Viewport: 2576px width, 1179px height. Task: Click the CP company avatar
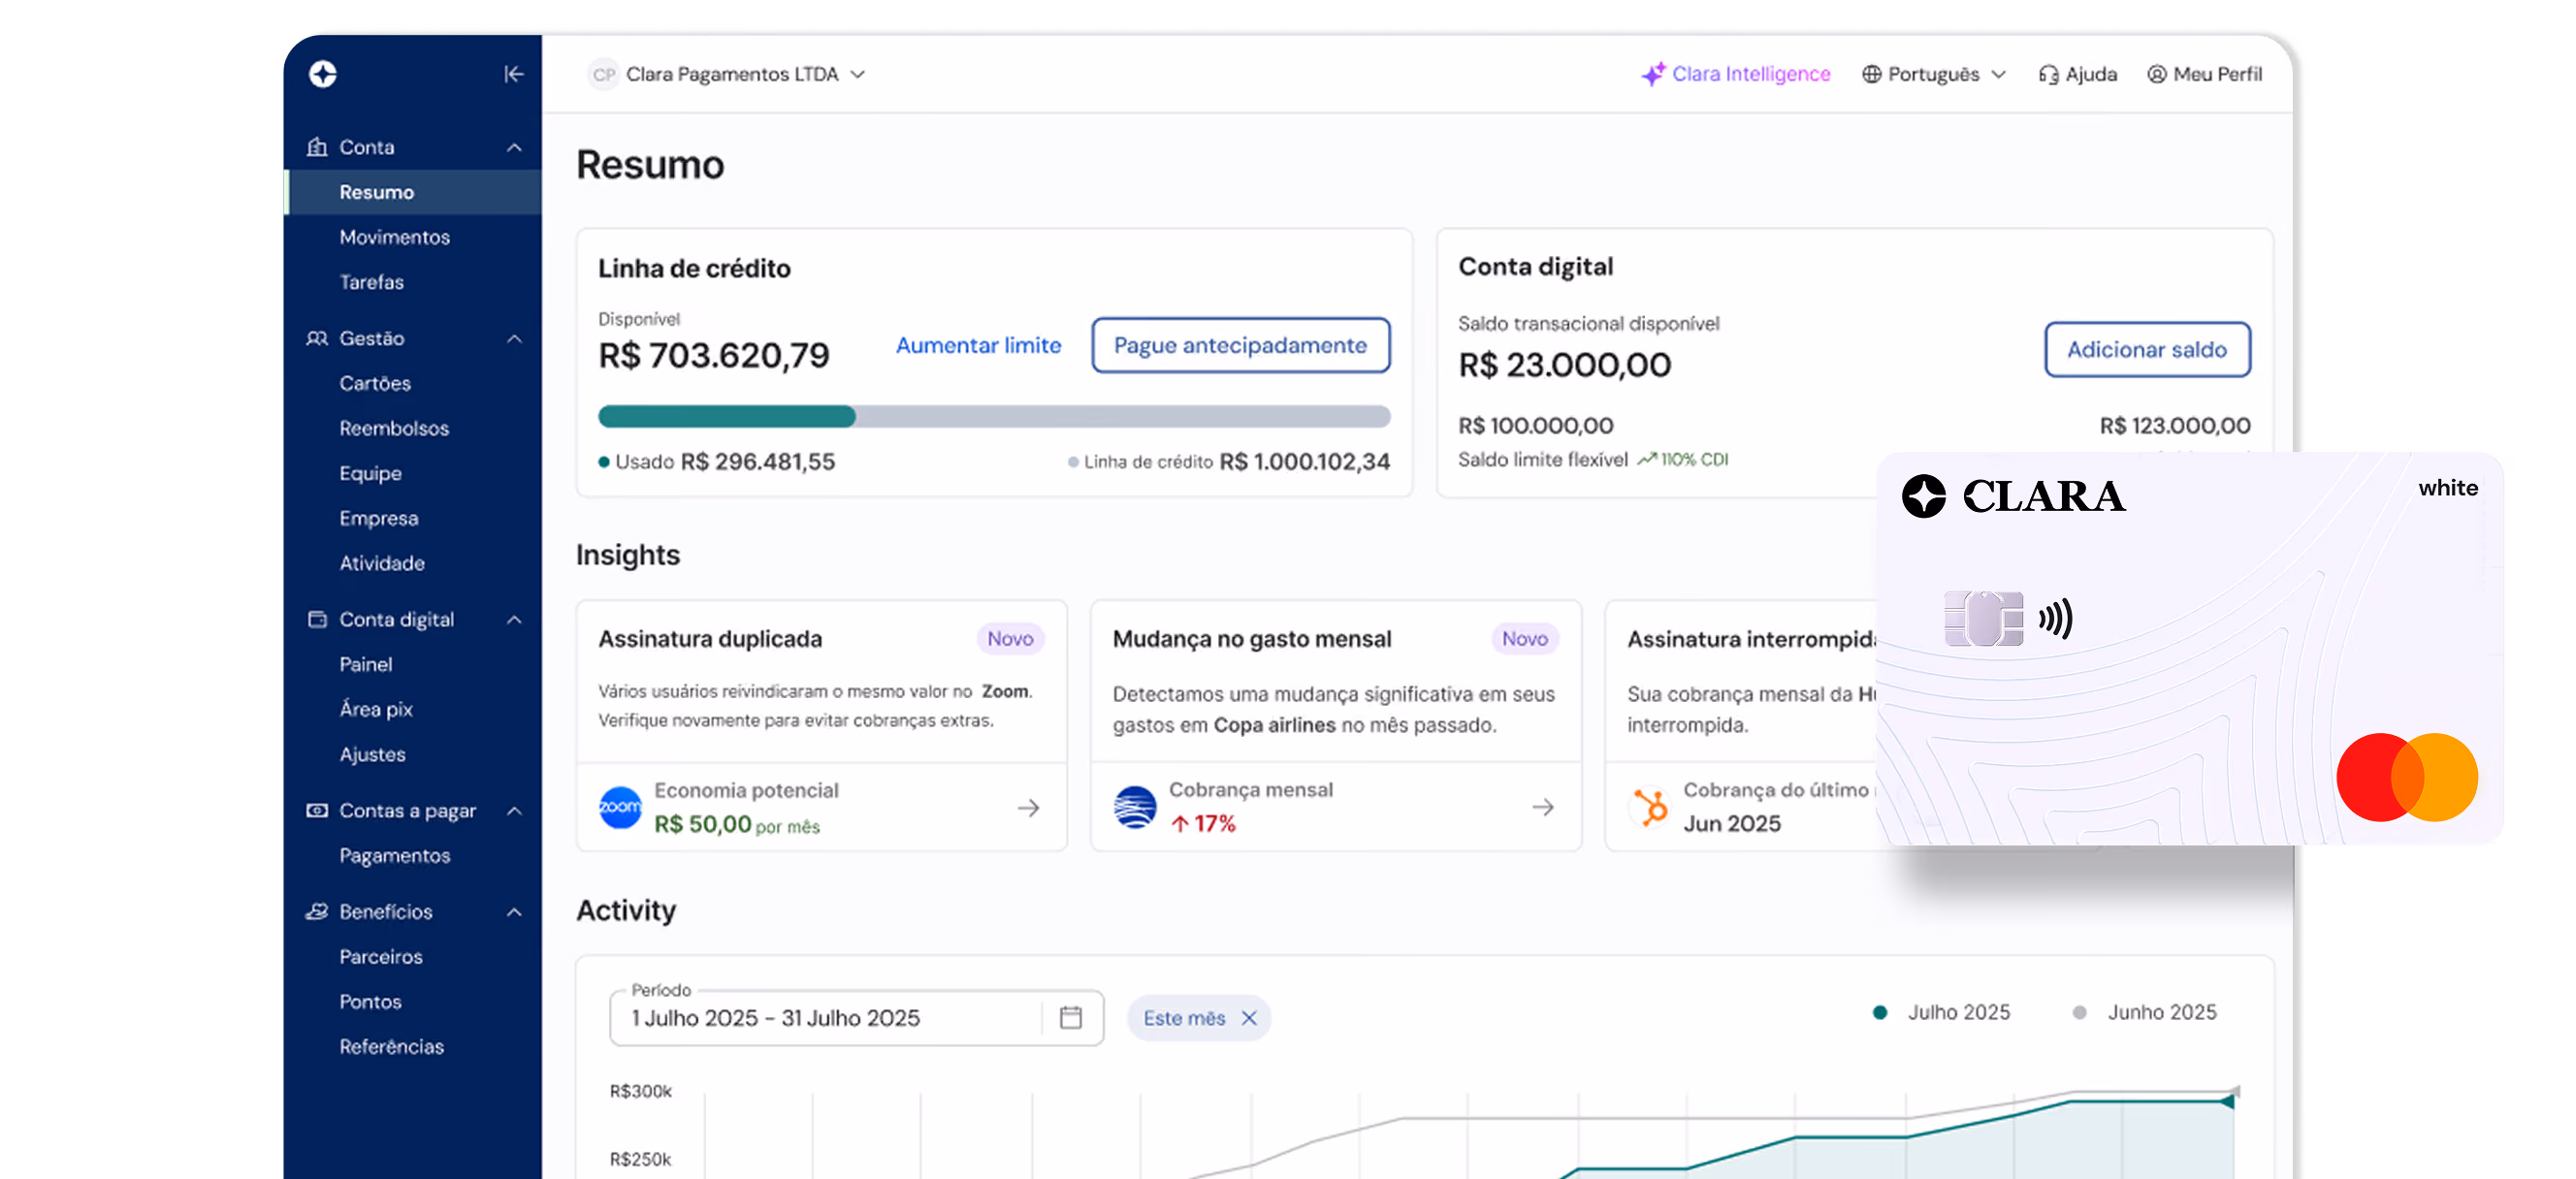(x=603, y=74)
